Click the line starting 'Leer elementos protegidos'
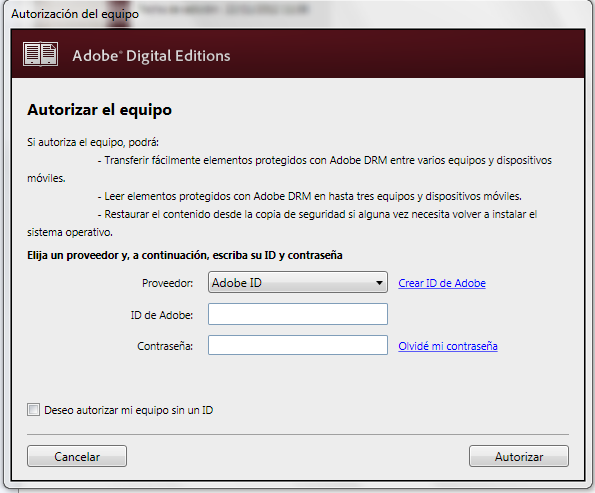 point(310,196)
